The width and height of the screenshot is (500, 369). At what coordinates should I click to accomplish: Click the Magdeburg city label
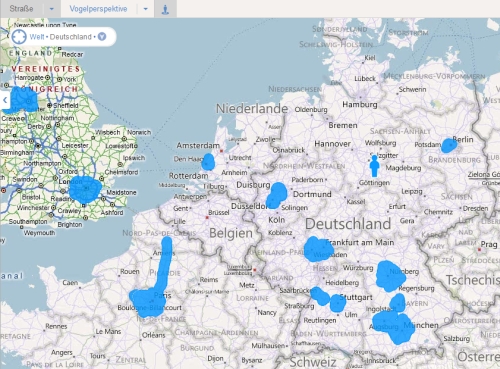(x=403, y=168)
